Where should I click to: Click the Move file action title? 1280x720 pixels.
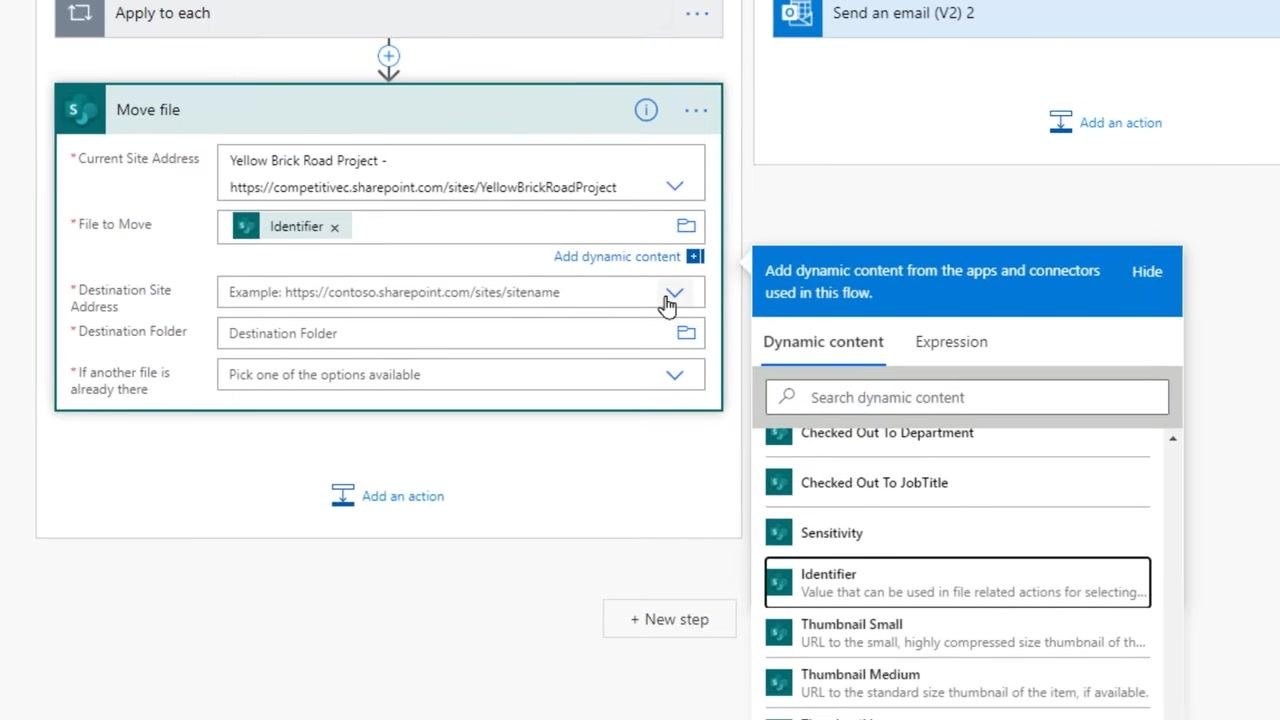(x=148, y=110)
